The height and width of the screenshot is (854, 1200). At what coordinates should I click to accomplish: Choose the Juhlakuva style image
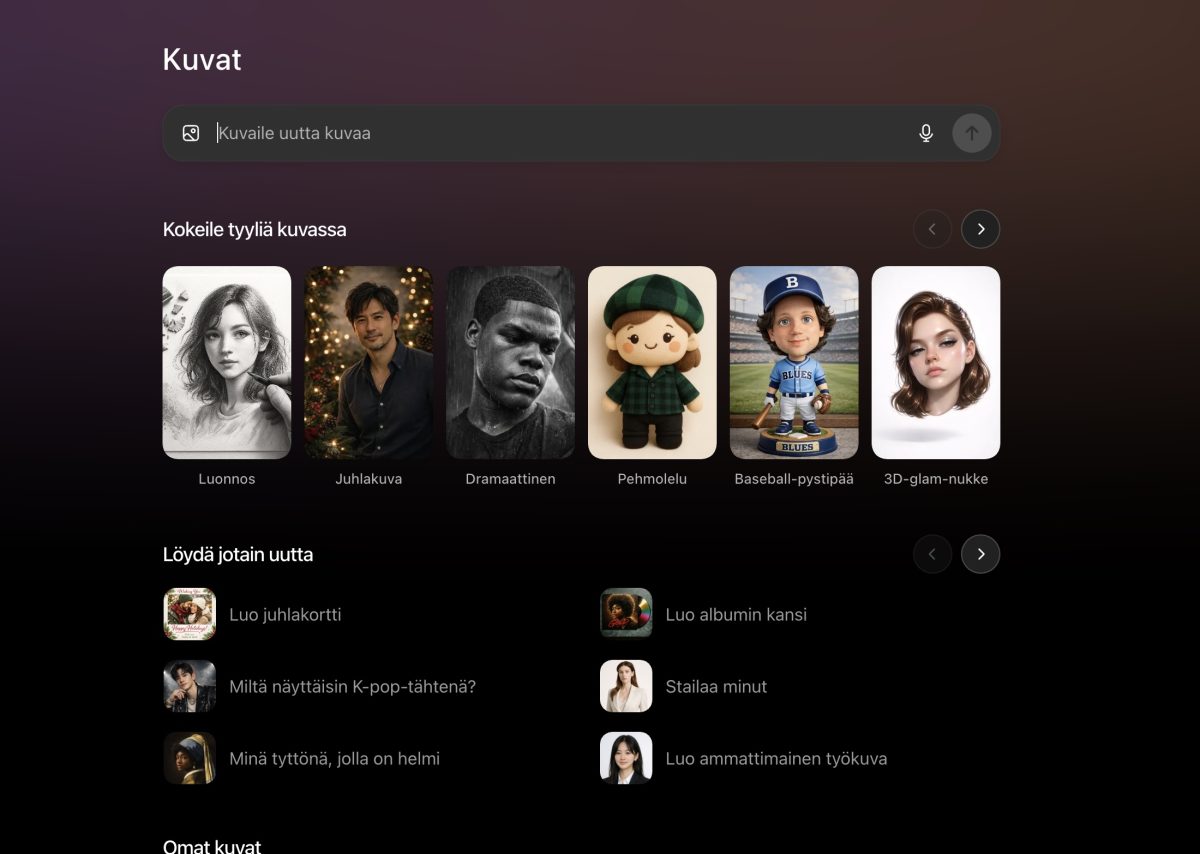coord(369,362)
